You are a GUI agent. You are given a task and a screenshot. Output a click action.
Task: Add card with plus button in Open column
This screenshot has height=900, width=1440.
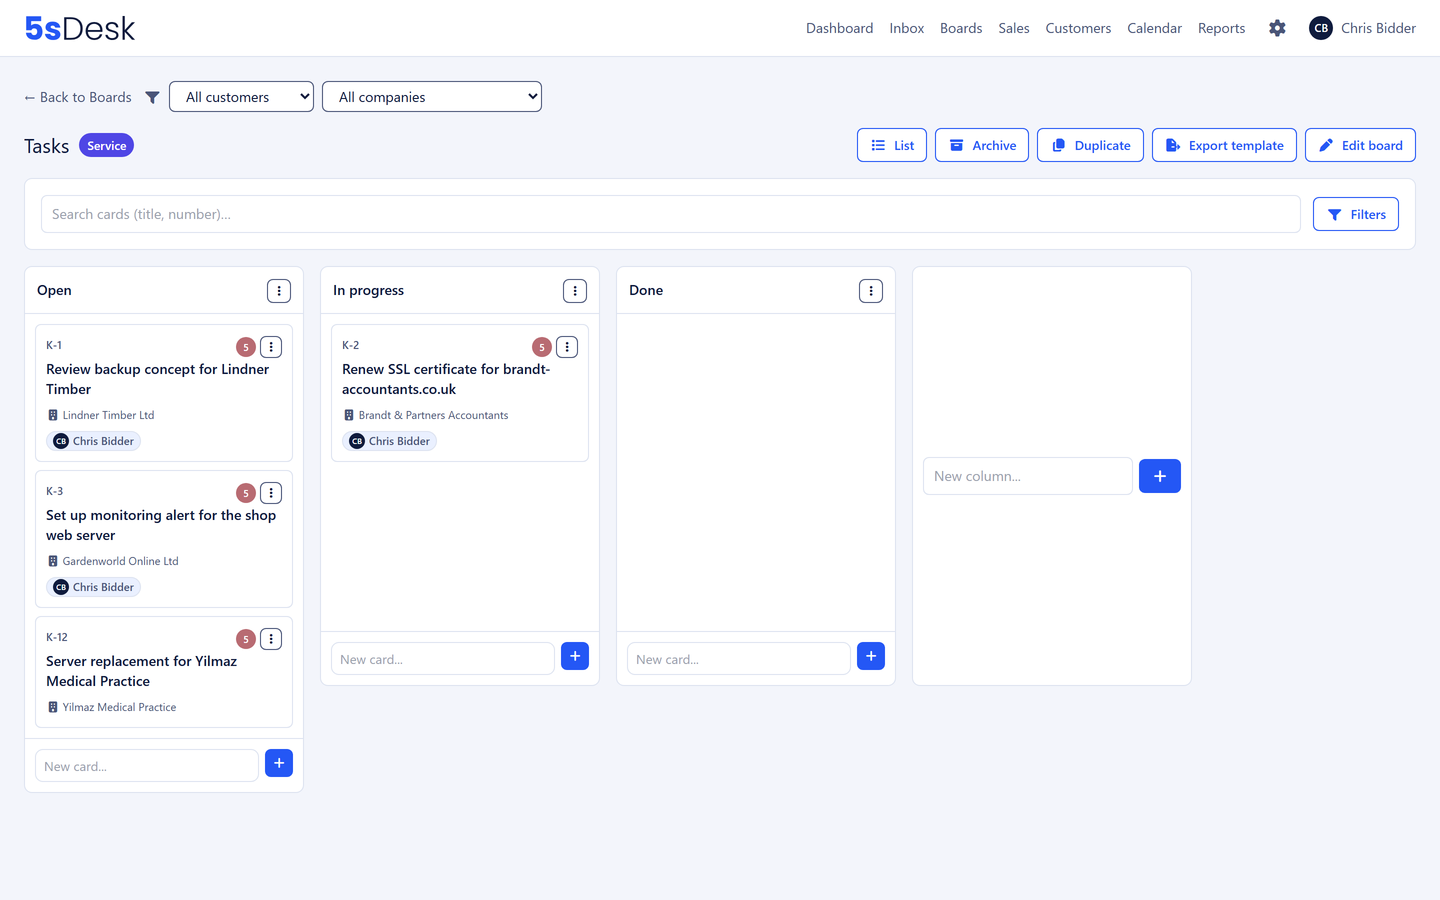[279, 763]
